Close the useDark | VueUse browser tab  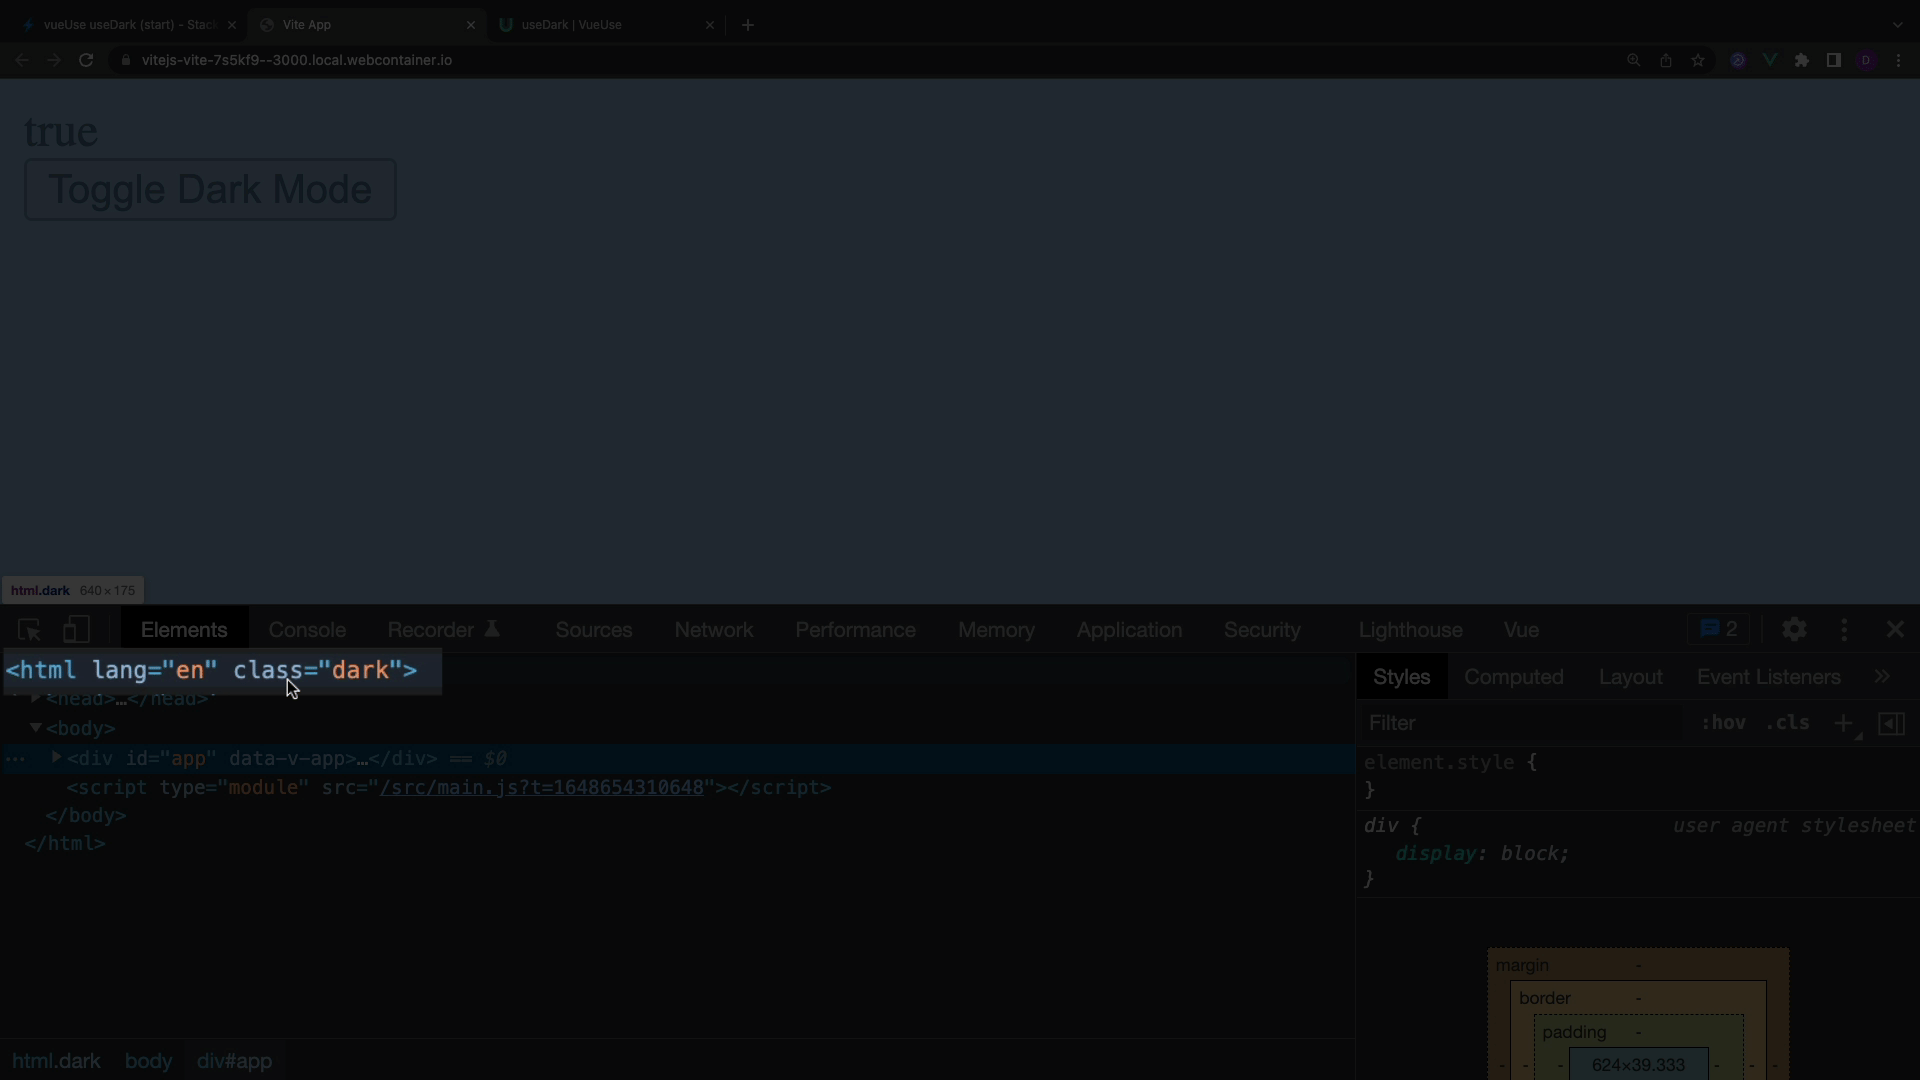pyautogui.click(x=710, y=25)
